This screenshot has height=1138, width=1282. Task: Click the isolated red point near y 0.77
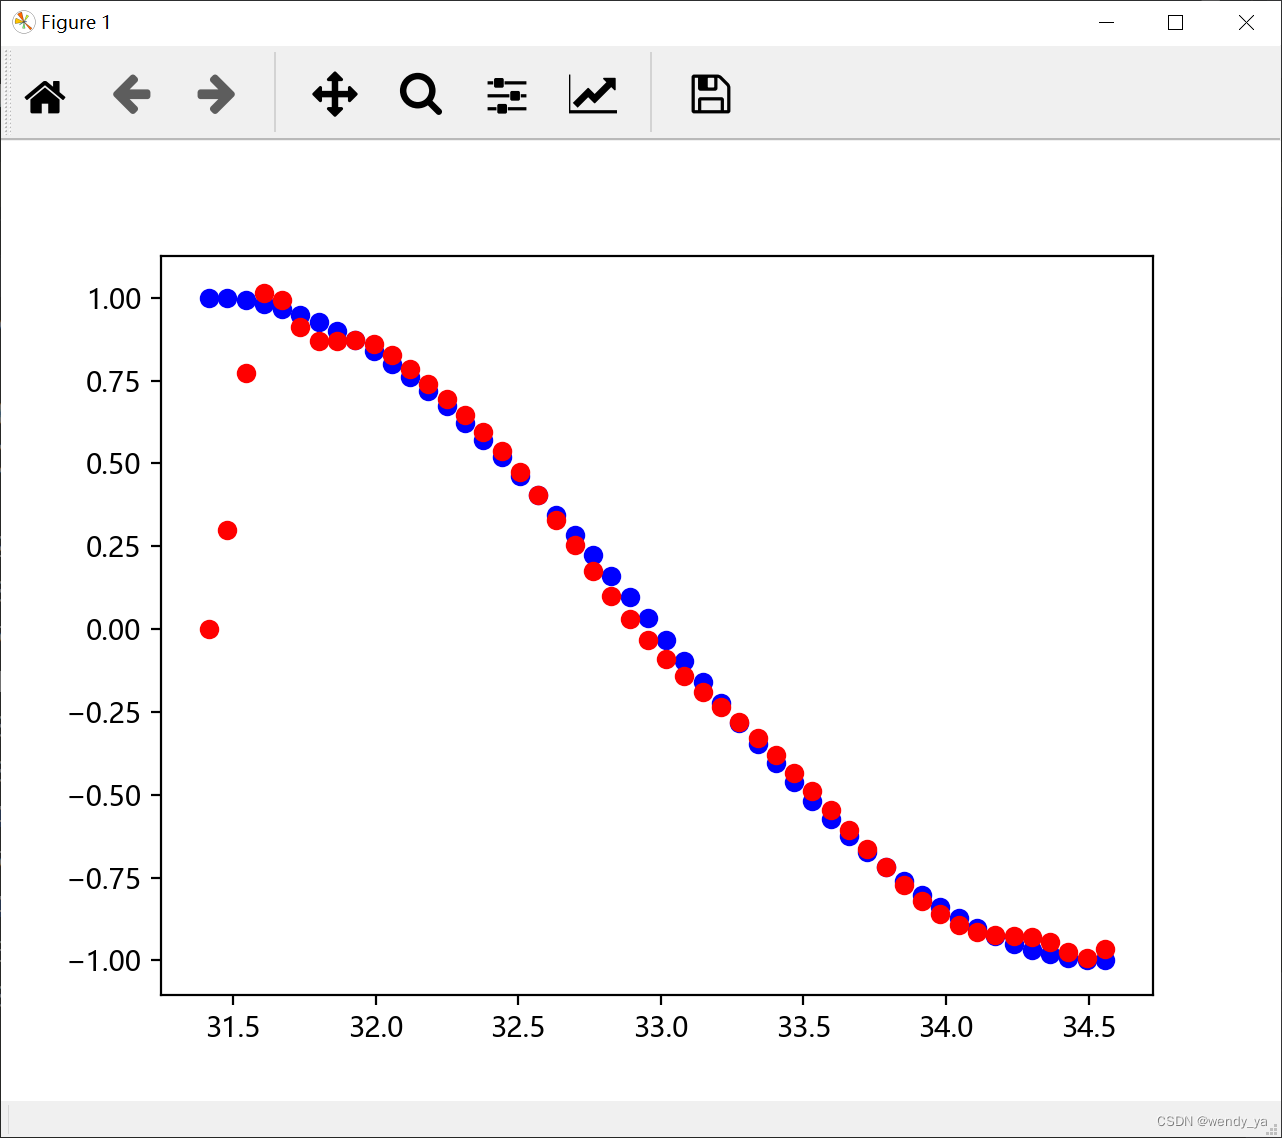[x=246, y=373]
